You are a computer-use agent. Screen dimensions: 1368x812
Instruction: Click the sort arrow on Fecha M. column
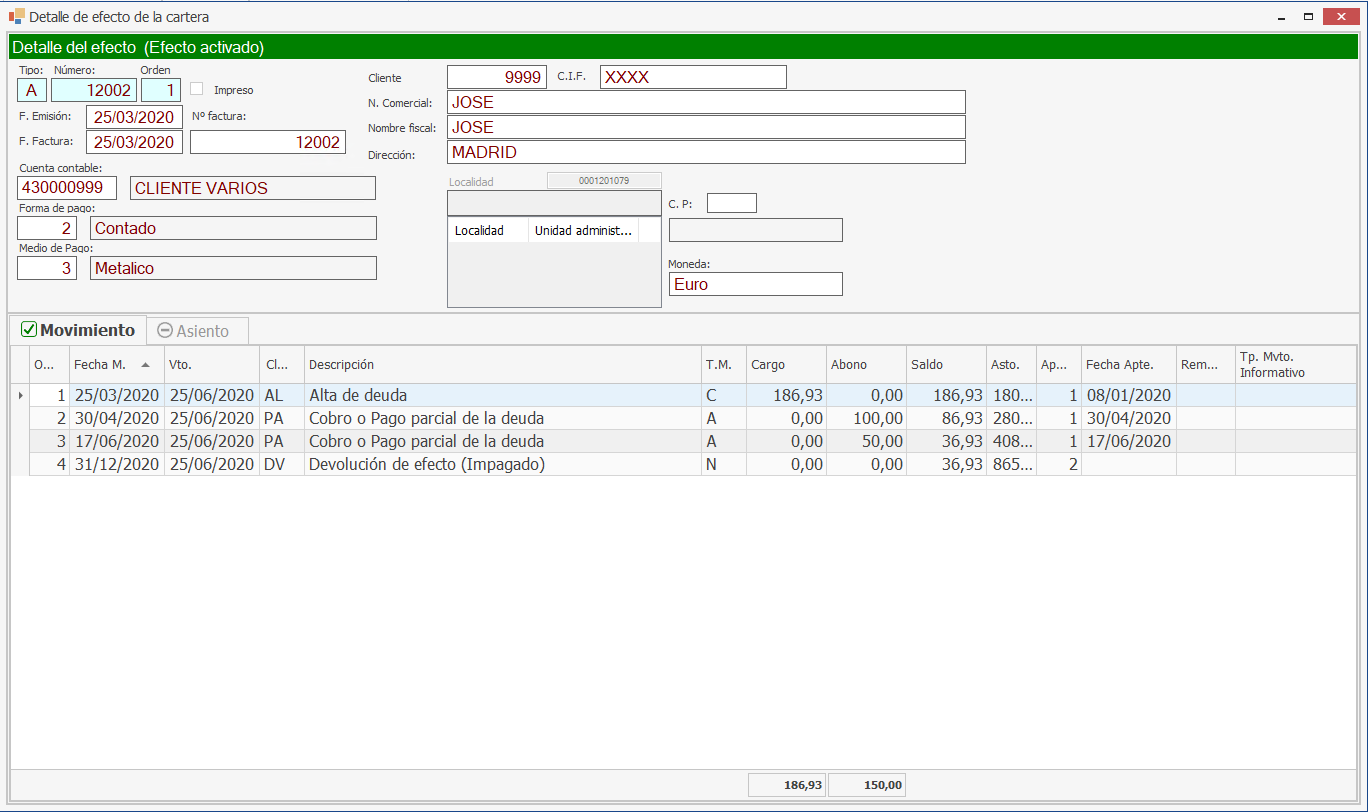point(147,365)
